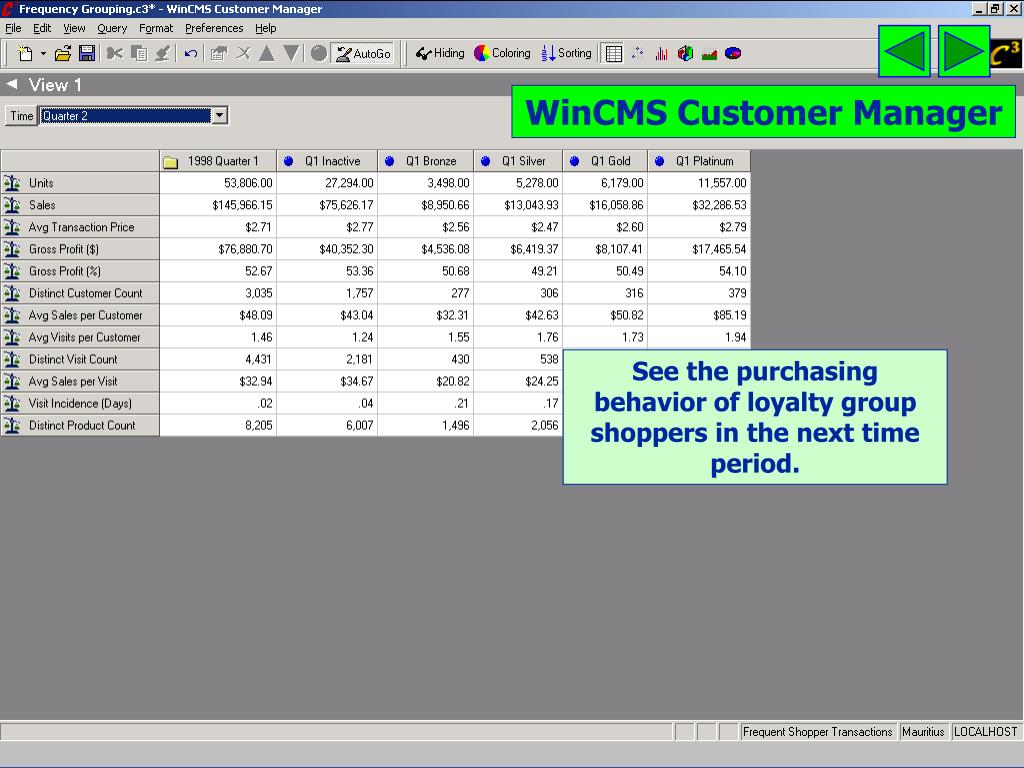
Task: Select the Q1 Silver column header
Action: point(519,161)
